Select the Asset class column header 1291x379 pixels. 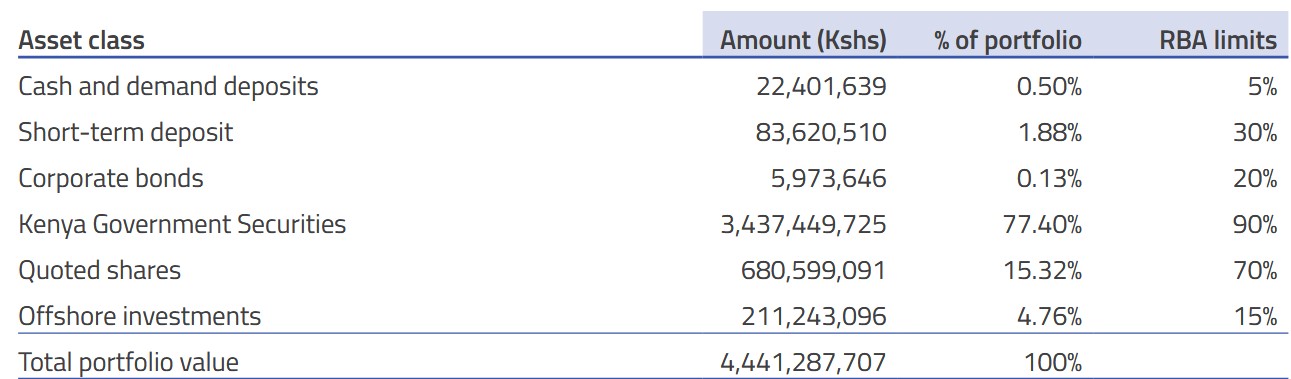81,41
